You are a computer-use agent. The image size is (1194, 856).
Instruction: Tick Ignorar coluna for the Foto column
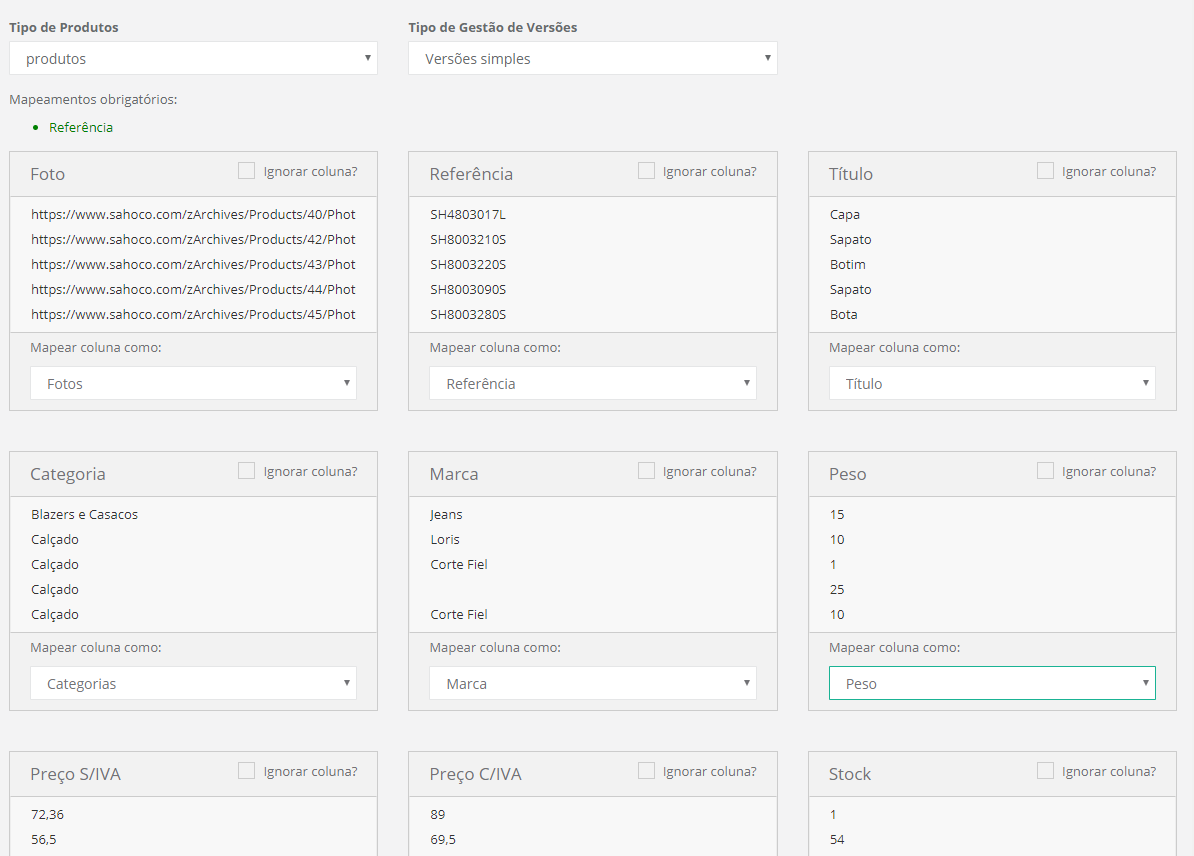(x=246, y=171)
